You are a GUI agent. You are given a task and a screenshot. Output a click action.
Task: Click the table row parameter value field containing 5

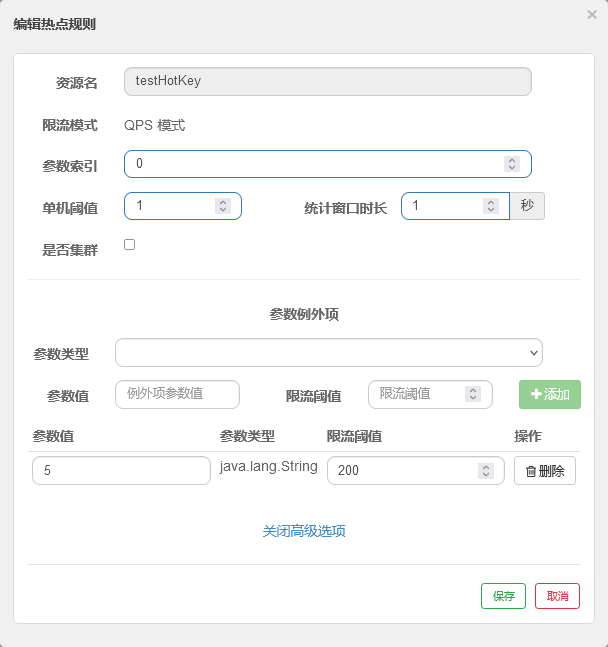[x=121, y=471]
